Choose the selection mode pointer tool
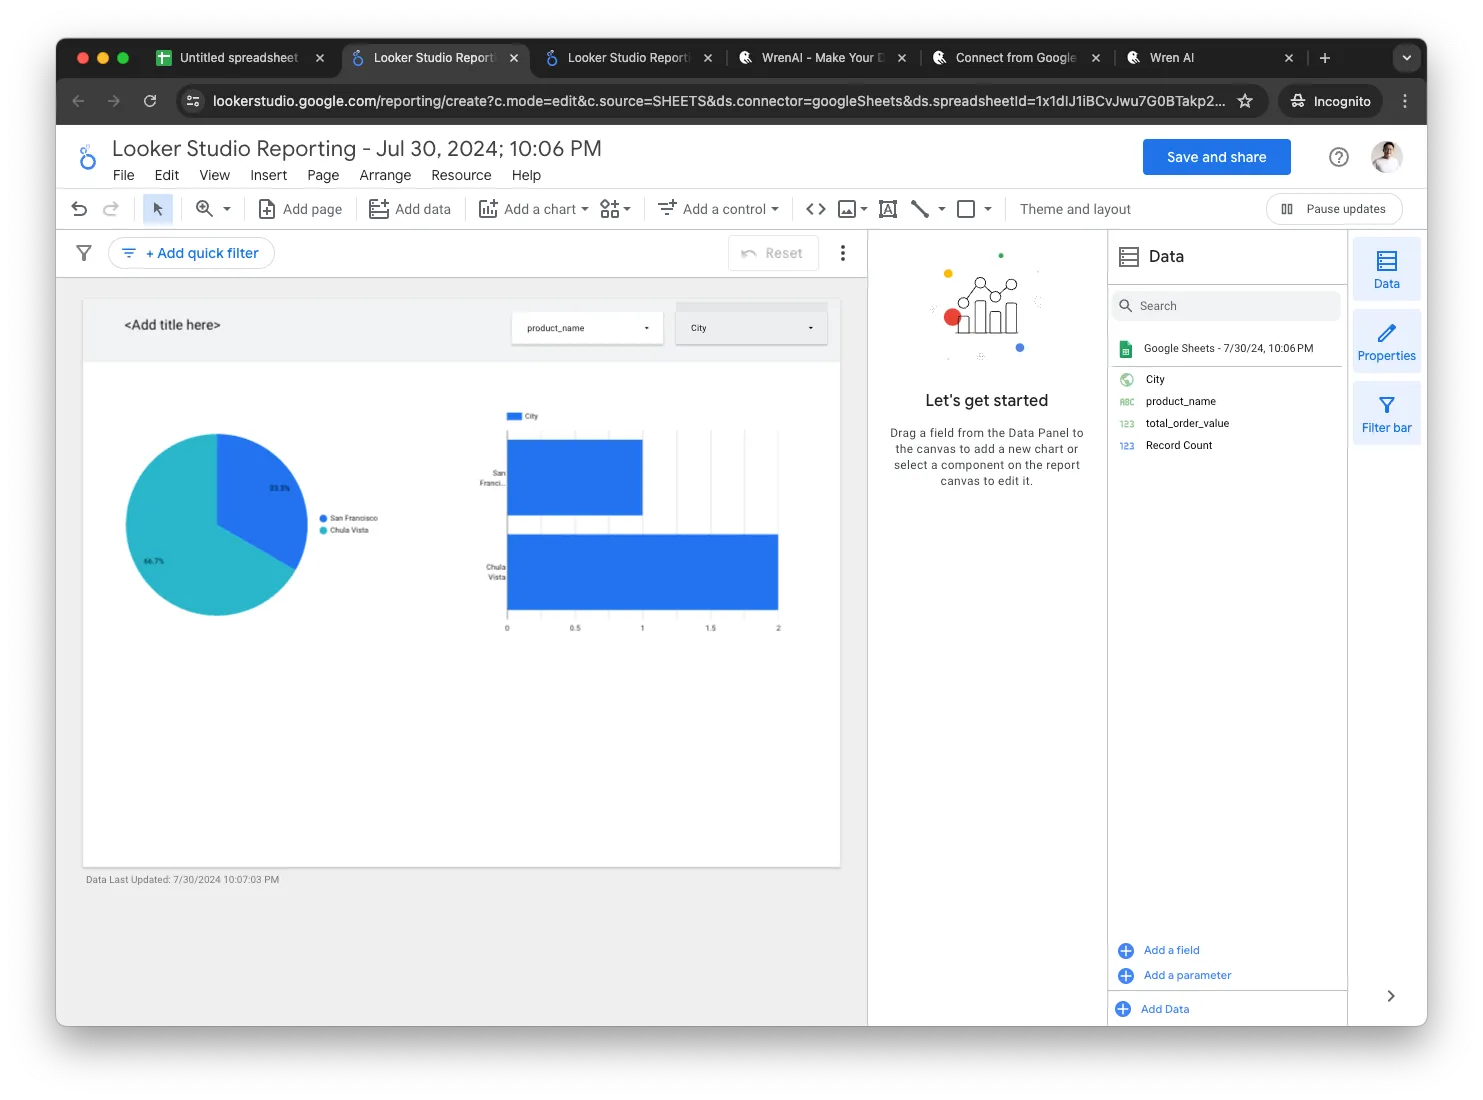This screenshot has width=1483, height=1100. (x=158, y=209)
